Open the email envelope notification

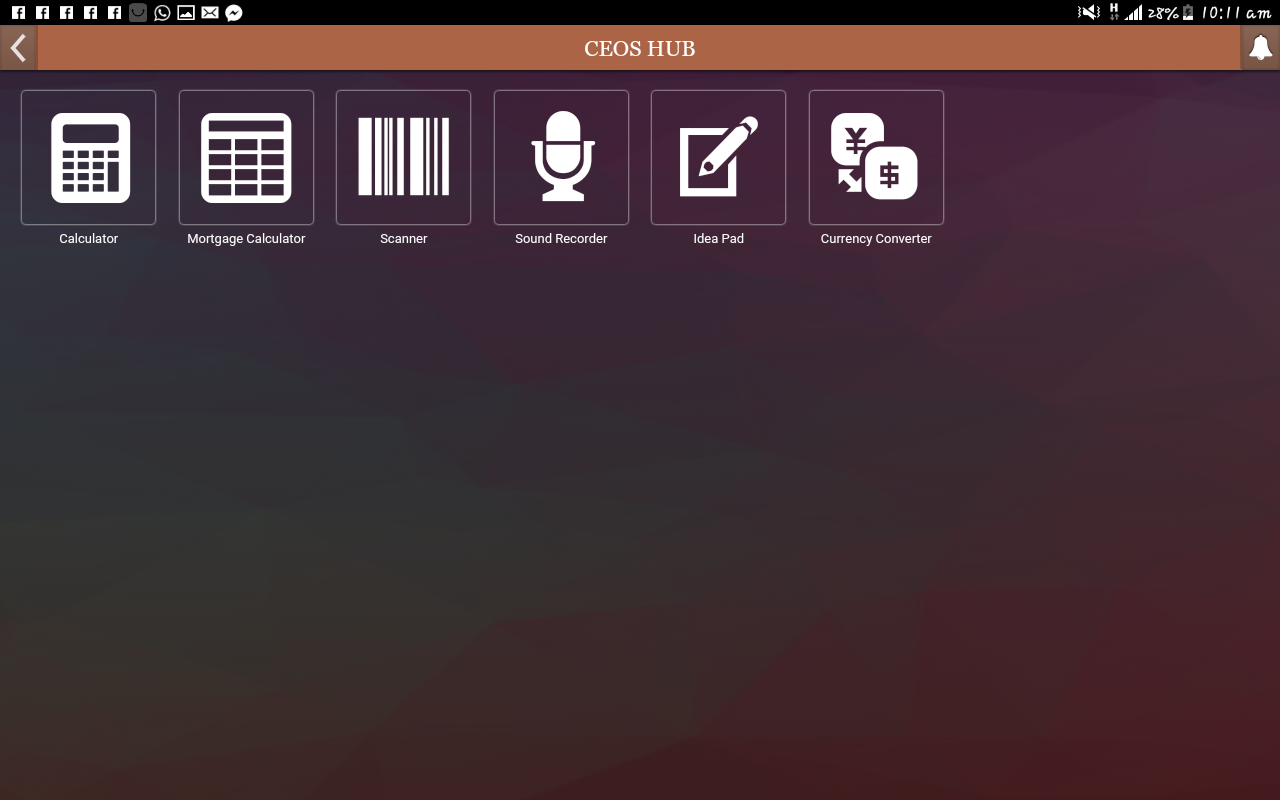coord(209,13)
